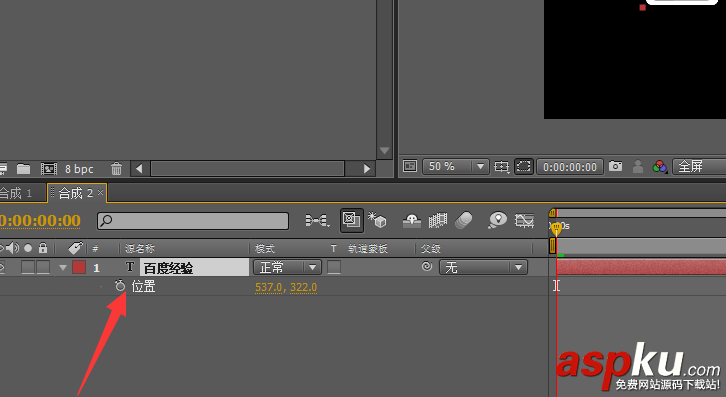726x397 pixels.
Task: Select the 合成 2 timeline tab
Action: pyautogui.click(x=75, y=193)
